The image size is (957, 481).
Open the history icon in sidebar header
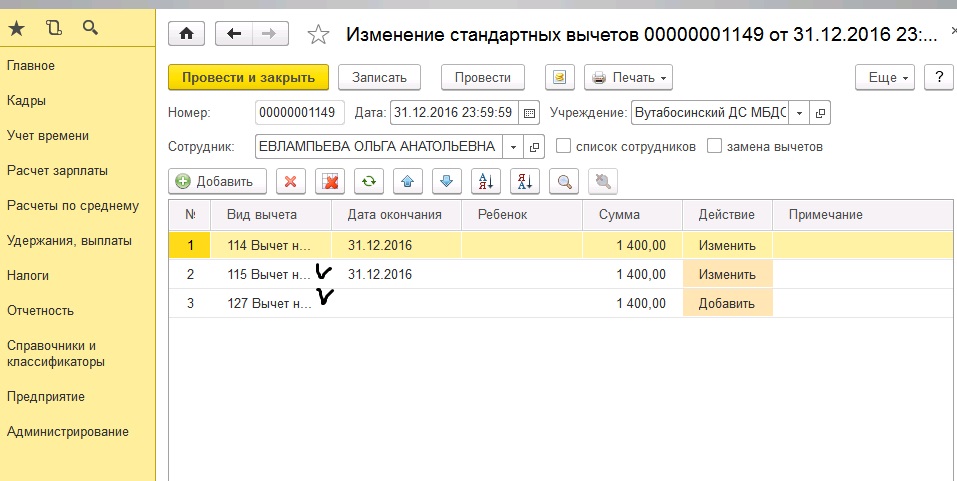(x=53, y=27)
